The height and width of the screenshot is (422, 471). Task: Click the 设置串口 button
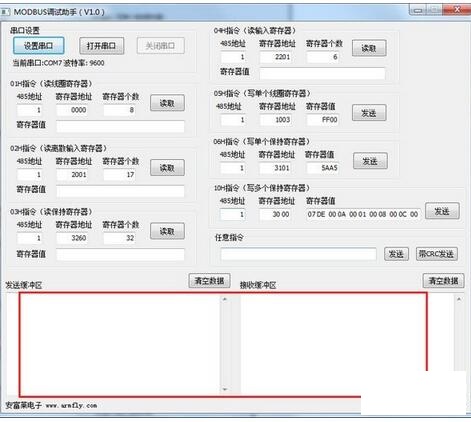pos(39,46)
